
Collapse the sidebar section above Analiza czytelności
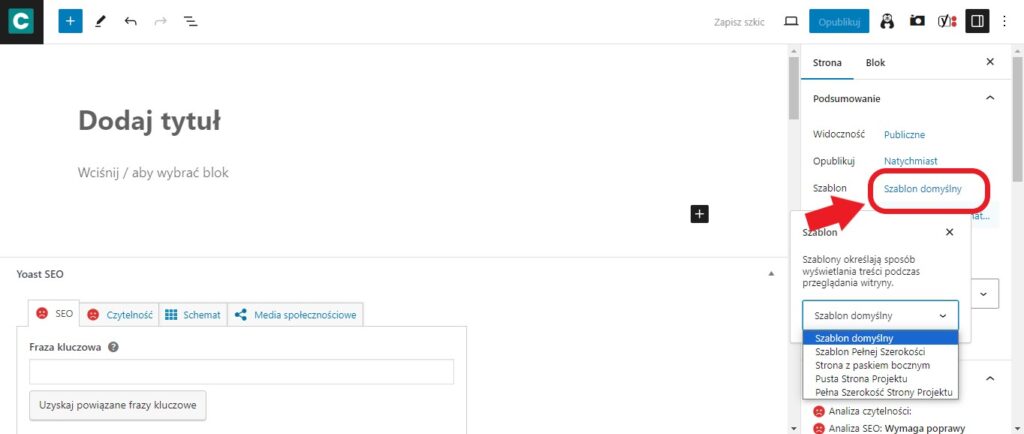[x=990, y=378]
